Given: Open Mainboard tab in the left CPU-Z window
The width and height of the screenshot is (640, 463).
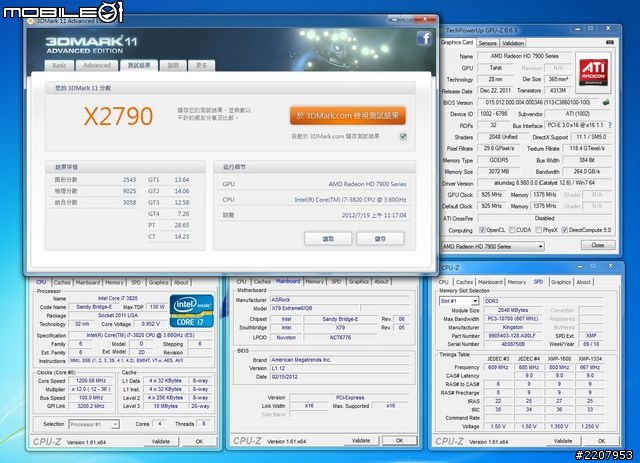Looking at the screenshot, I should point(88,282).
